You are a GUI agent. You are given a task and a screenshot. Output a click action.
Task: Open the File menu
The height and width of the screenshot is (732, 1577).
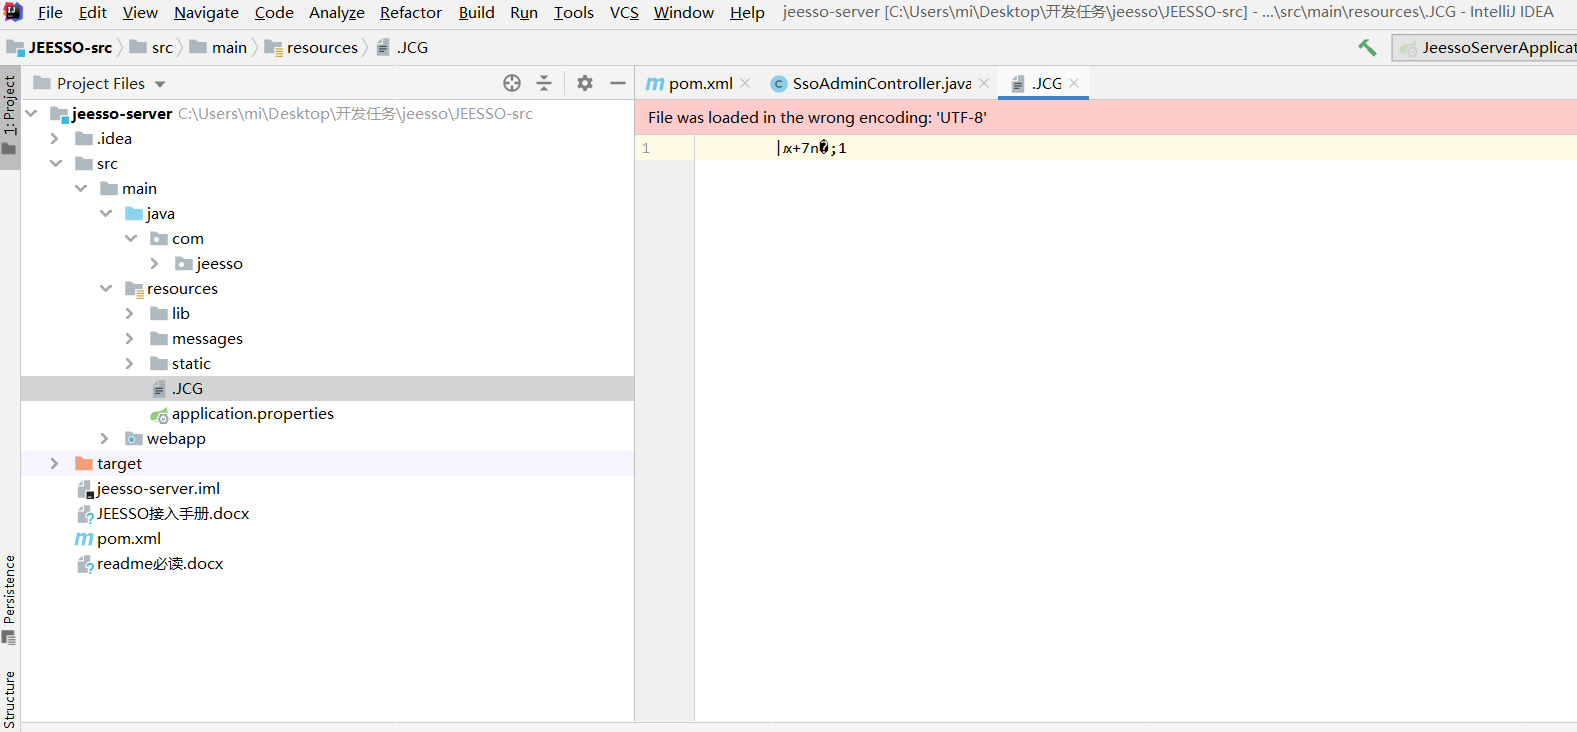(50, 12)
